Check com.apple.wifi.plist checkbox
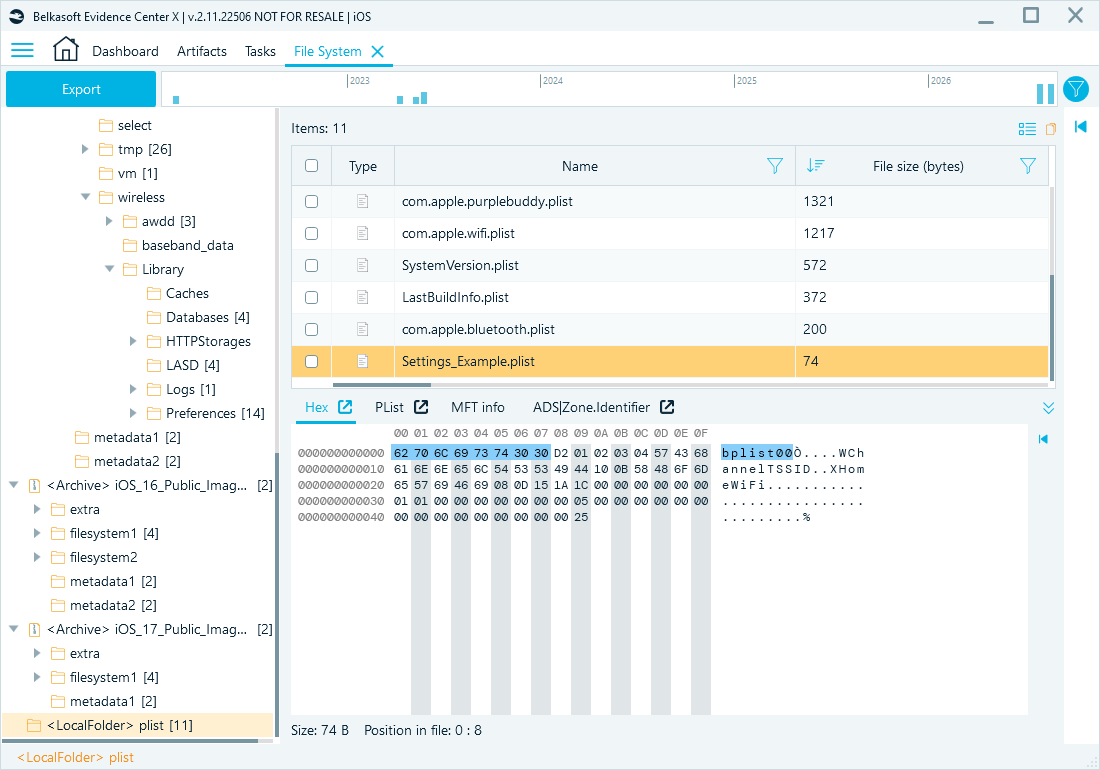This screenshot has height=770, width=1100. (x=311, y=234)
